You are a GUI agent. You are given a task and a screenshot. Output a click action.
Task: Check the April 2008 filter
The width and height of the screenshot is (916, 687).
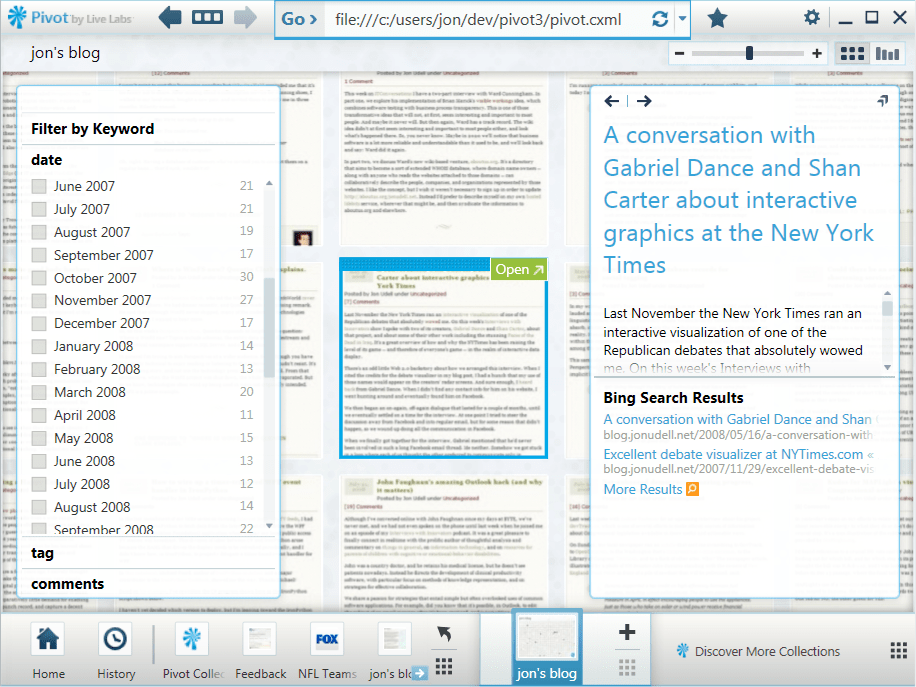39,415
